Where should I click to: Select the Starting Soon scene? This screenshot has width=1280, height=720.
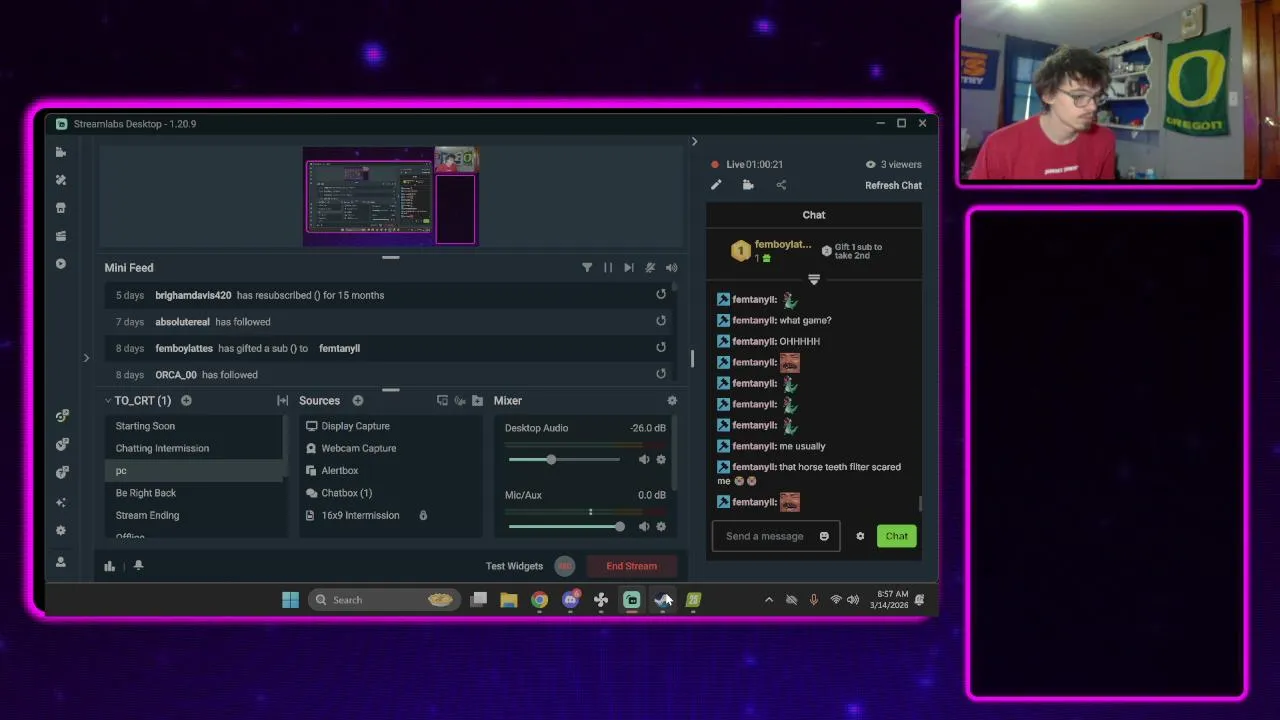click(195, 426)
